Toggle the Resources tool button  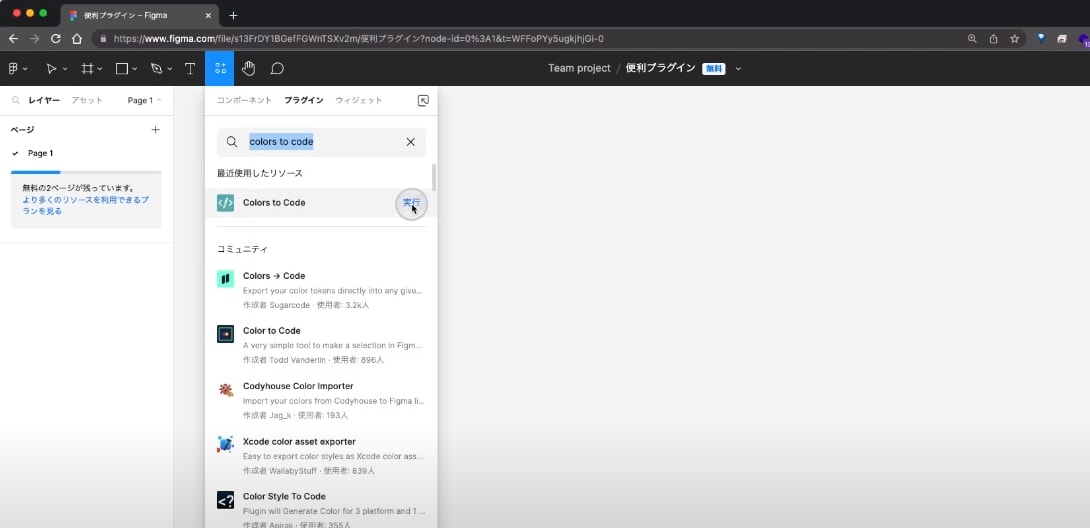click(220, 68)
